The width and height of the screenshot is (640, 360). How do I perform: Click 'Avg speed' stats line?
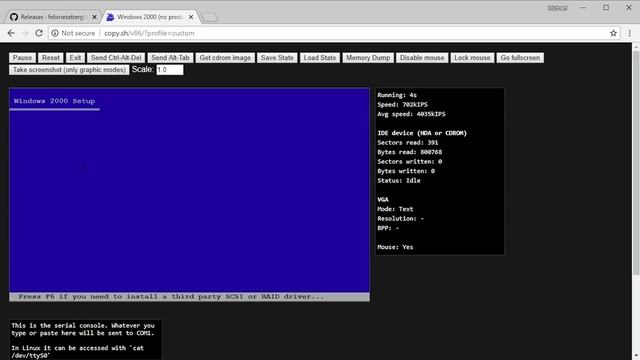click(411, 114)
